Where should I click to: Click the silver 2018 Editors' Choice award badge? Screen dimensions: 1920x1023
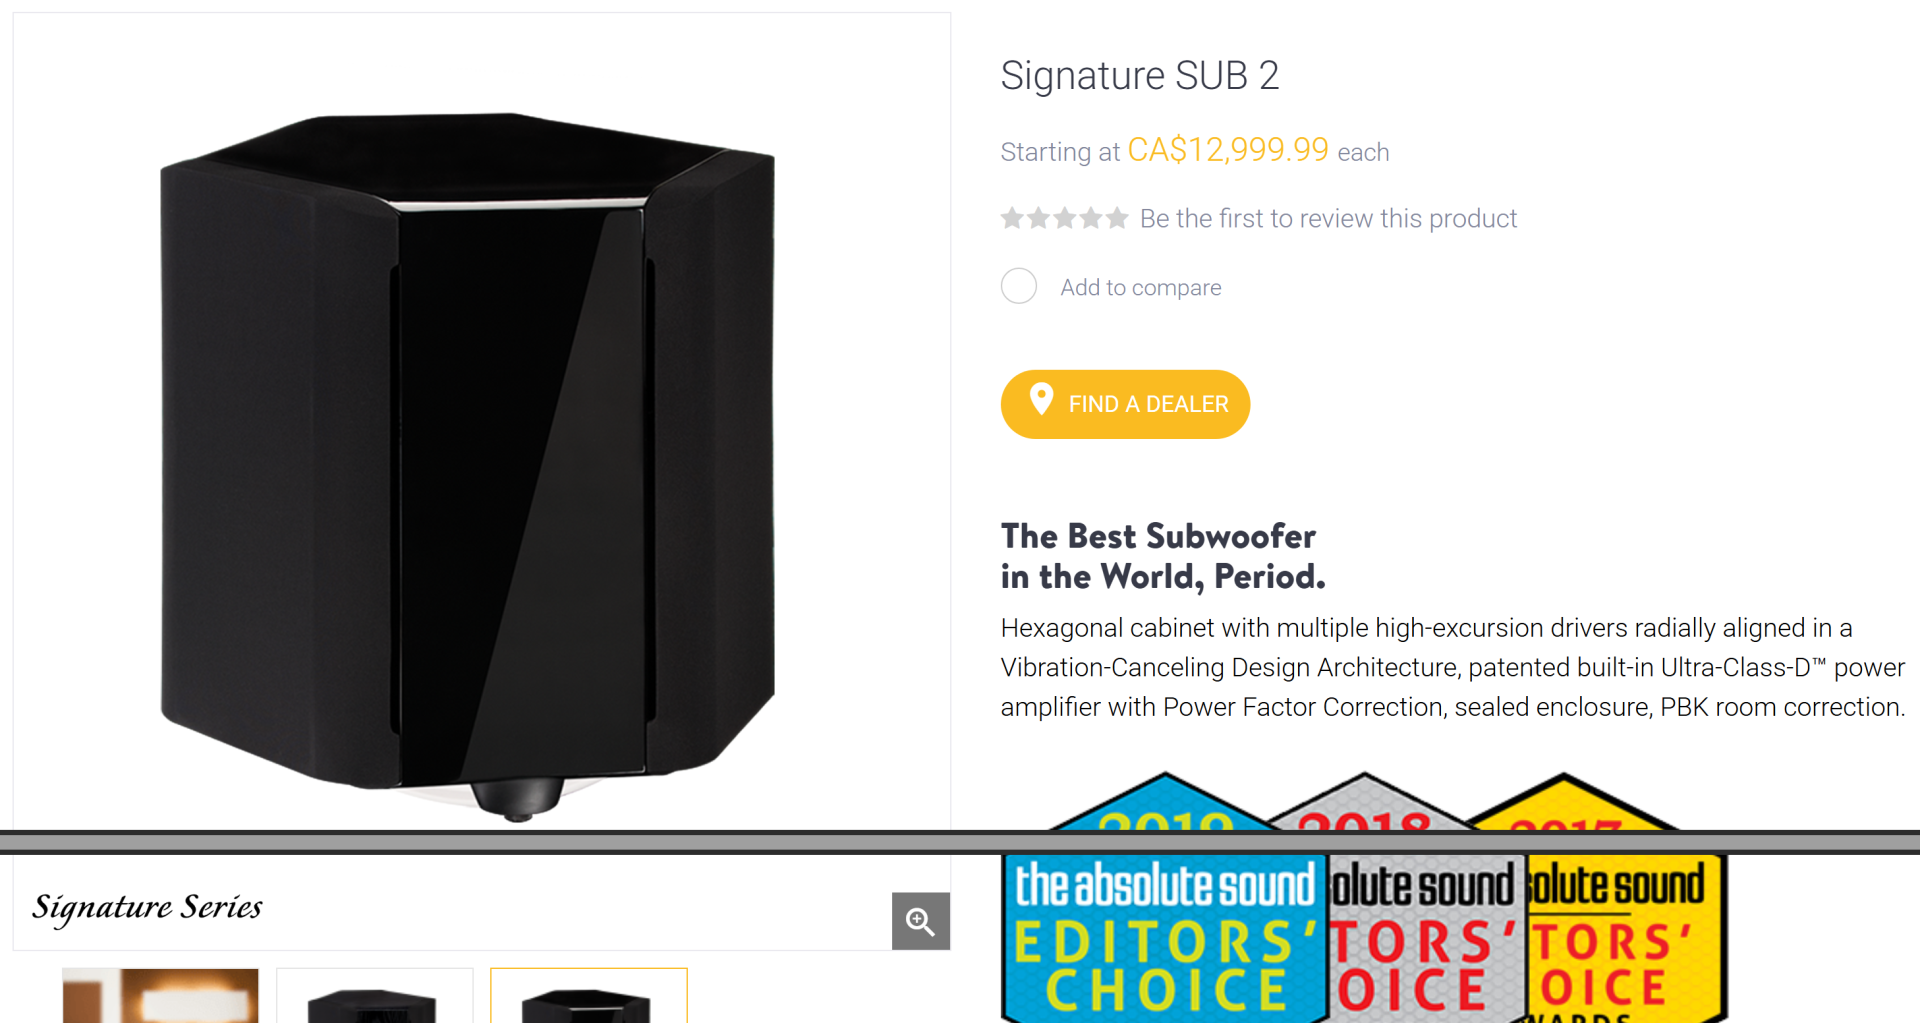tap(1425, 900)
